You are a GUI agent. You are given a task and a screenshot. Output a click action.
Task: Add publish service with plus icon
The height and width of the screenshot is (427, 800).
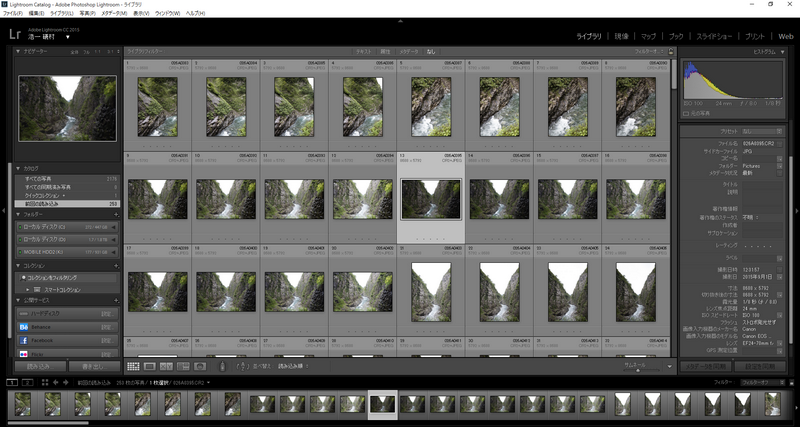[x=116, y=300]
